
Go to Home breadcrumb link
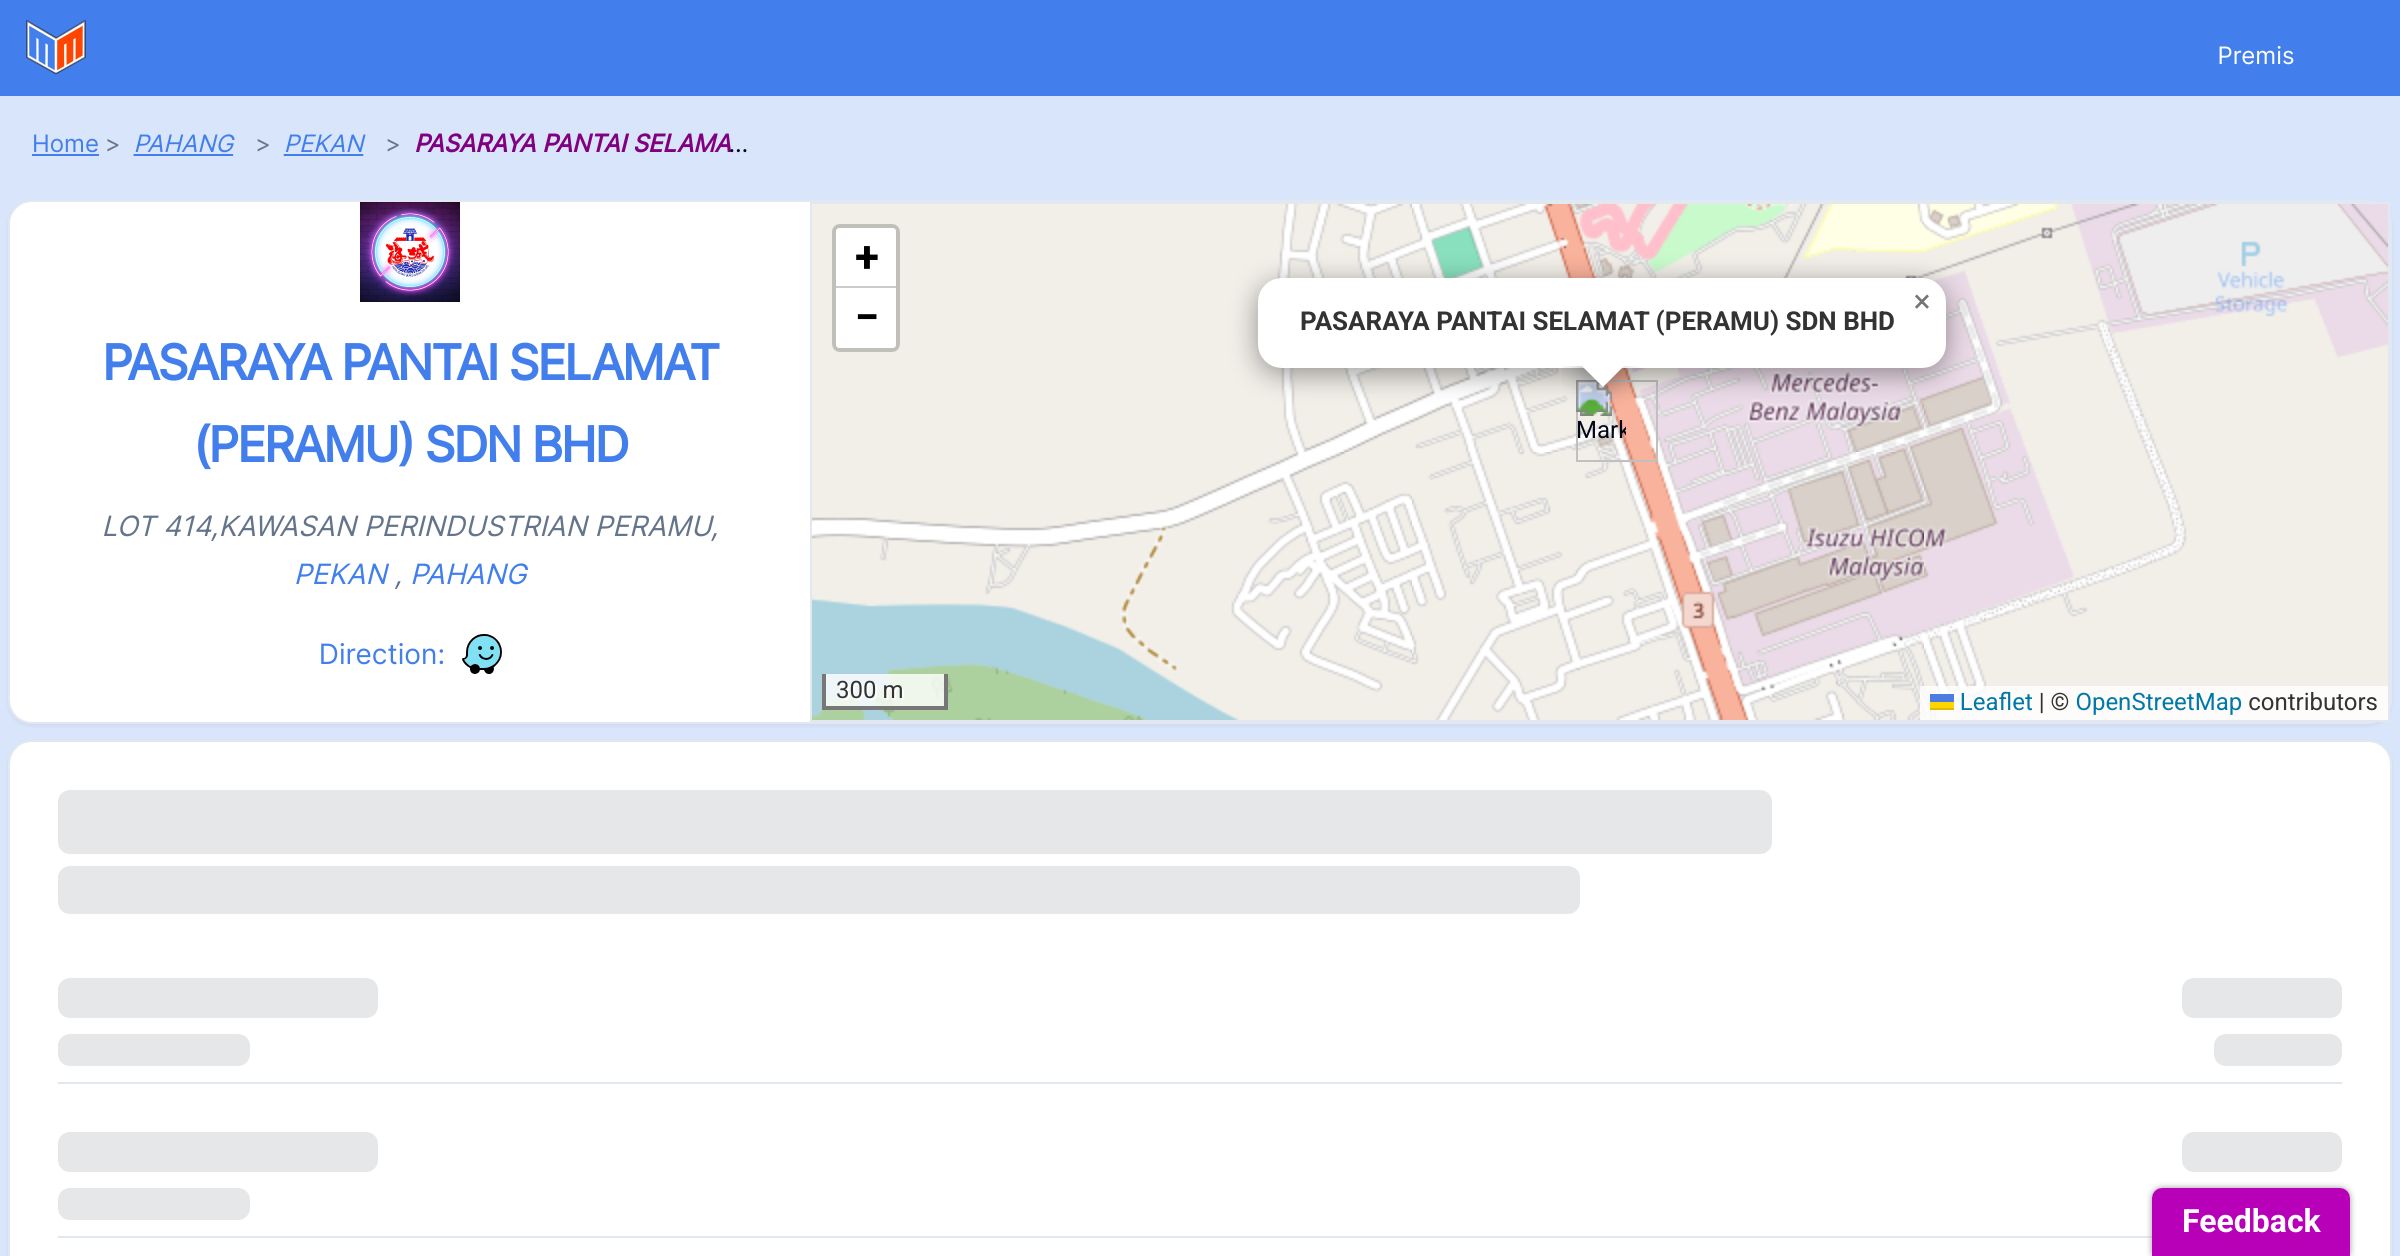[x=65, y=144]
